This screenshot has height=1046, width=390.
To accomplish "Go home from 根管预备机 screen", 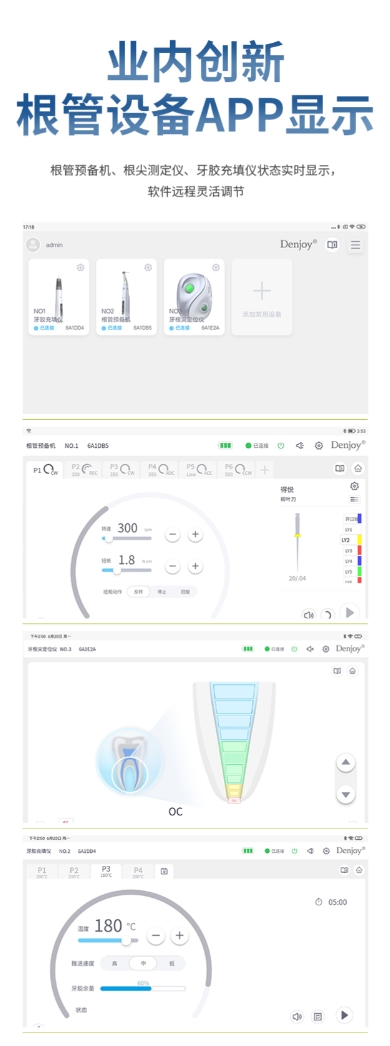I will (358, 469).
